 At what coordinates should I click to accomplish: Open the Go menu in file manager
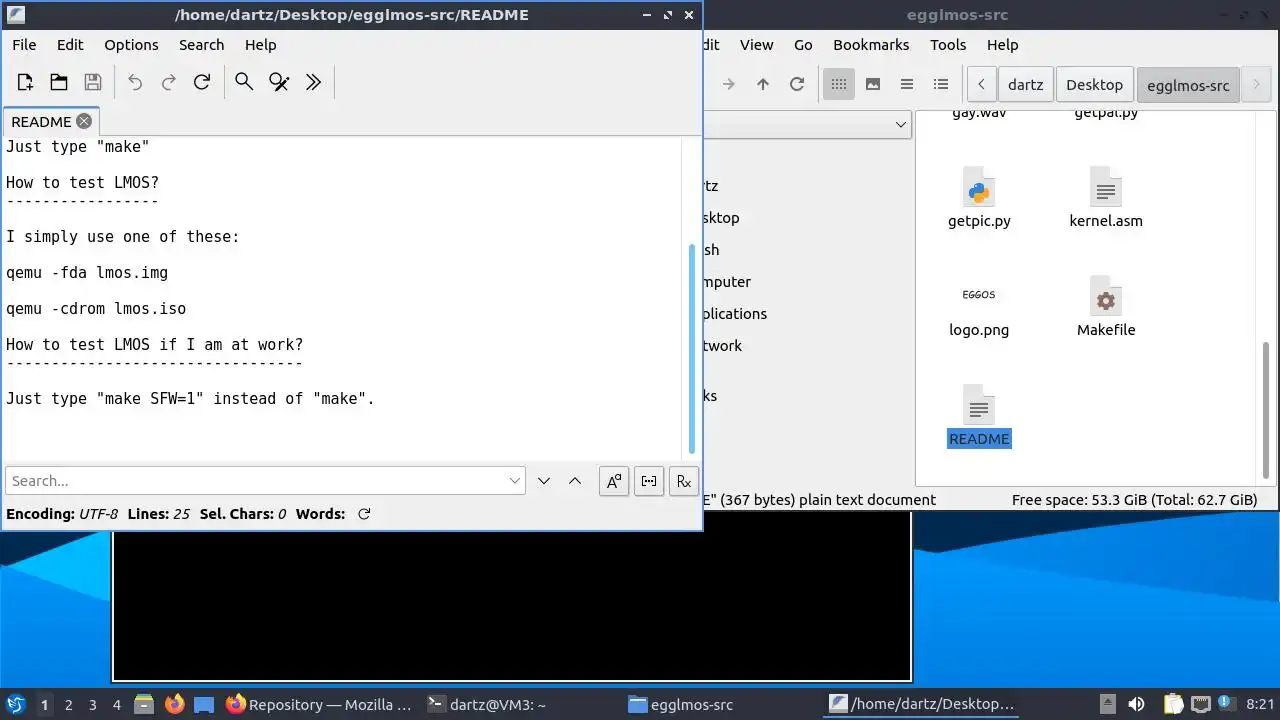pyautogui.click(x=803, y=45)
